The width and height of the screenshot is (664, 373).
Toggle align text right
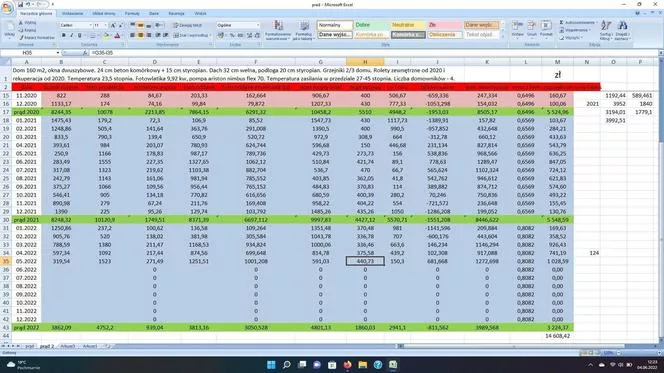(149, 35)
